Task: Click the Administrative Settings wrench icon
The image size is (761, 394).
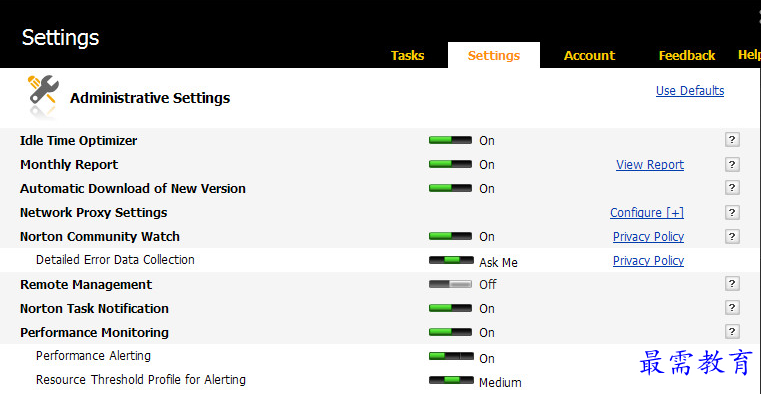Action: coord(43,92)
